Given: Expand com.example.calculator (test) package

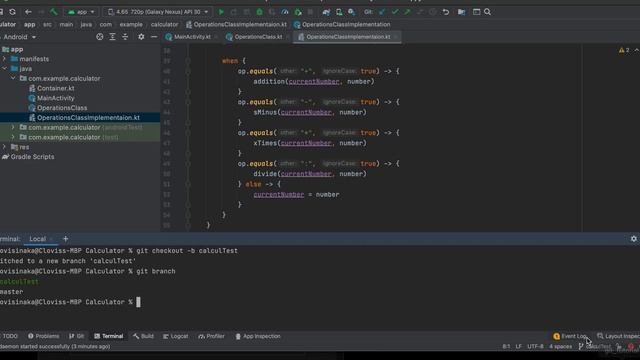Looking at the screenshot, I should click(x=13, y=137).
